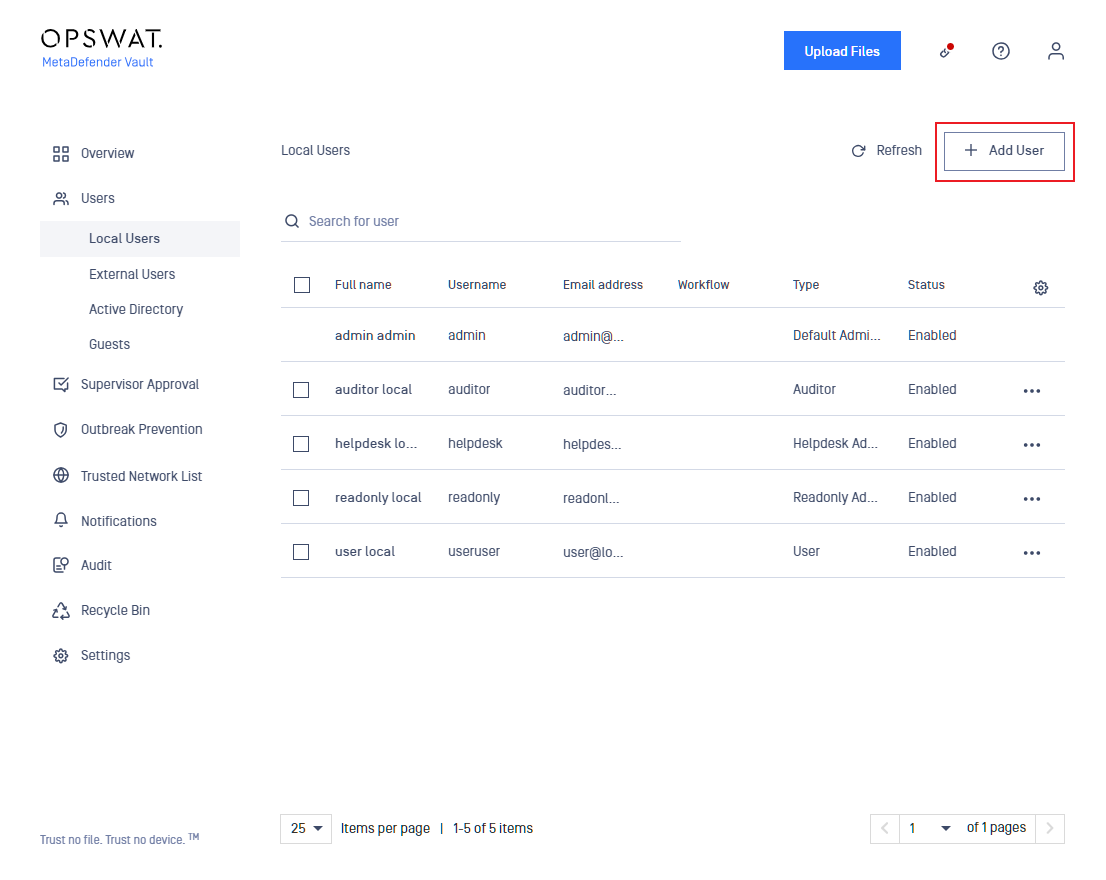This screenshot has width=1106, height=880.
Task: Click the 'user@lo...' email cell
Action: pos(592,552)
